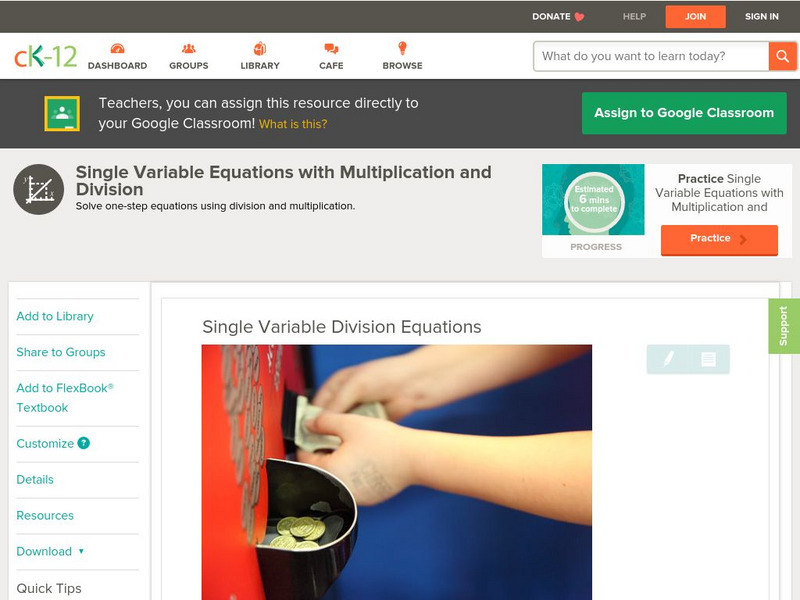
Task: Click the CK-12 logo
Action: (45, 56)
